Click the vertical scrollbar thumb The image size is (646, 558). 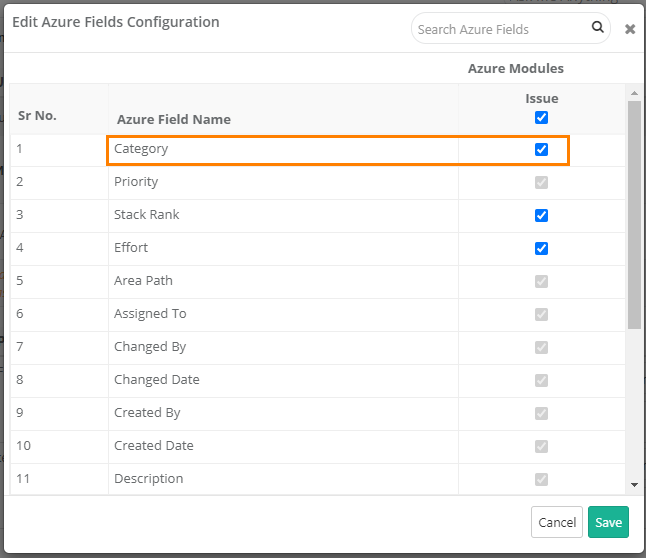click(x=634, y=214)
